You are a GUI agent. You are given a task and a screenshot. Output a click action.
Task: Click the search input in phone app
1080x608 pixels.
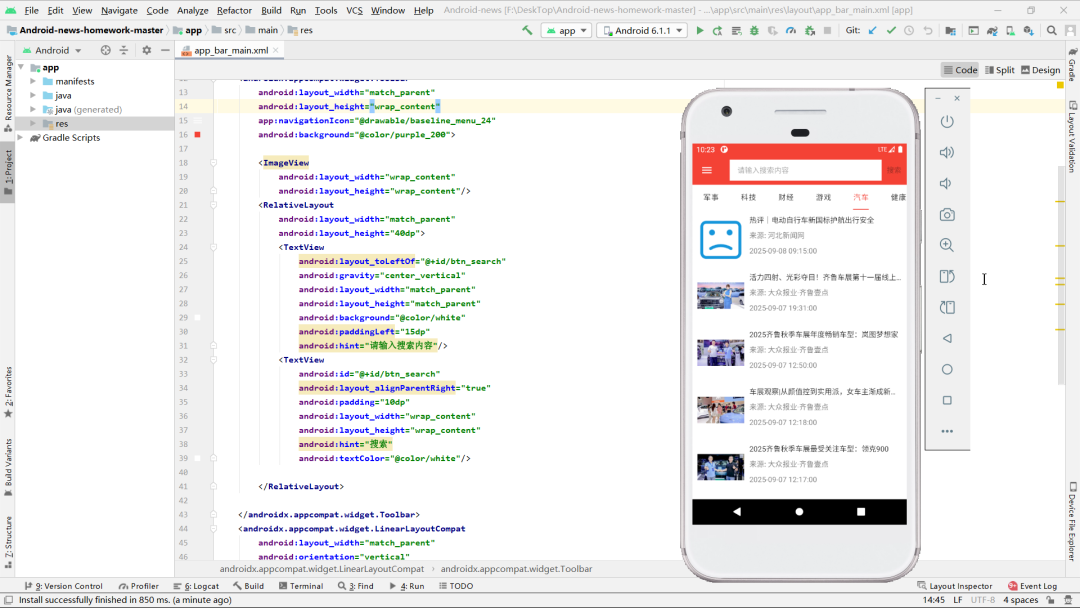pyautogui.click(x=805, y=170)
